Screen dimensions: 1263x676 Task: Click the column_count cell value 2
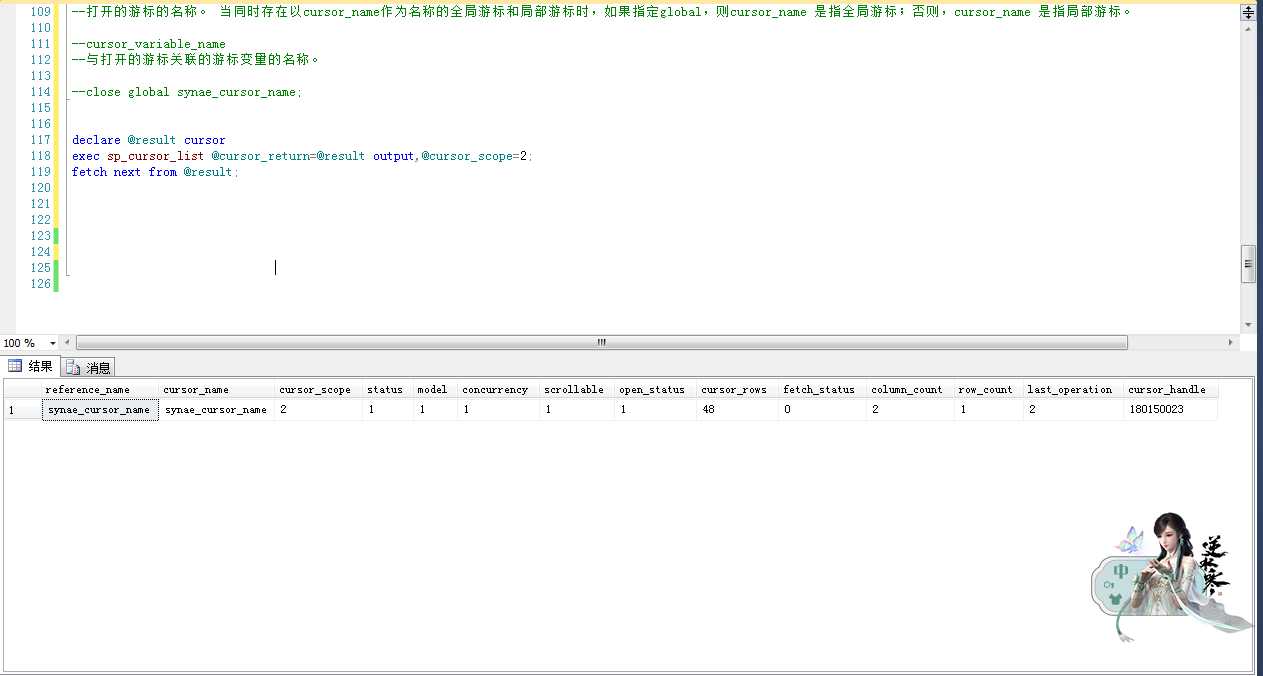coord(911,410)
